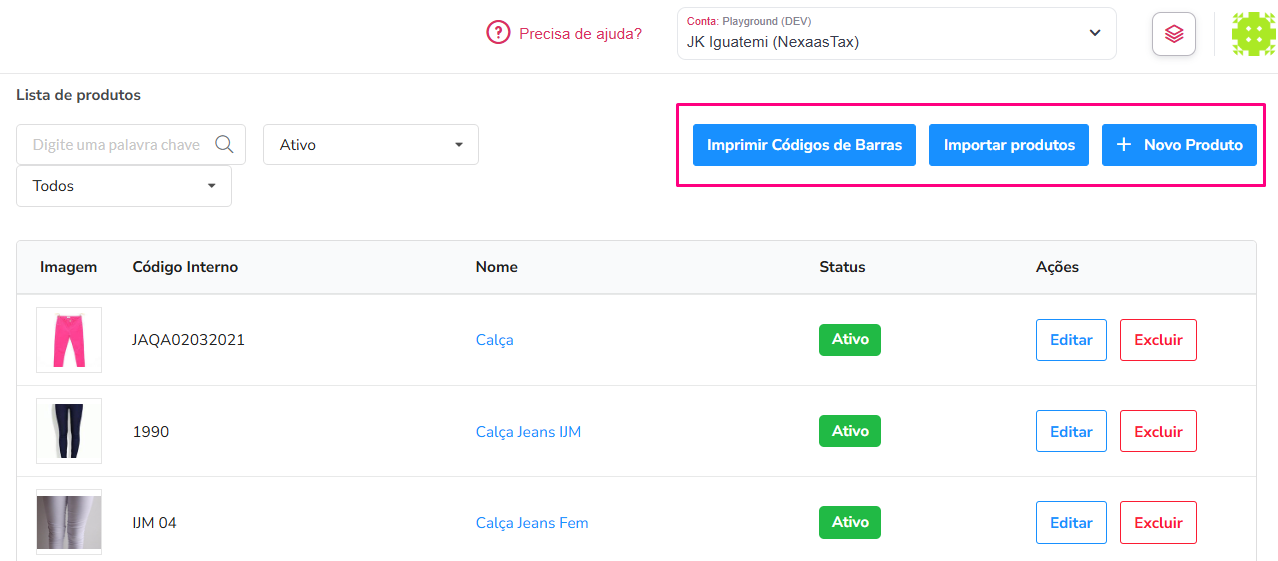This screenshot has width=1278, height=561.
Task: Open the green user avatar menu
Action: click(1253, 34)
